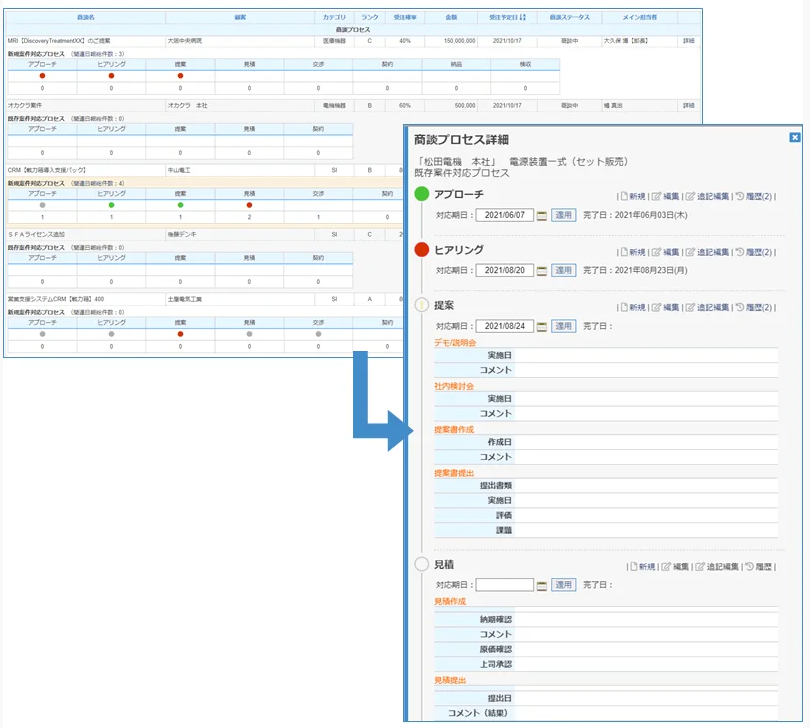Viewport: 810px width, 728px height.
Task: Apply the 見積 due date with 適用
Action: (x=564, y=585)
